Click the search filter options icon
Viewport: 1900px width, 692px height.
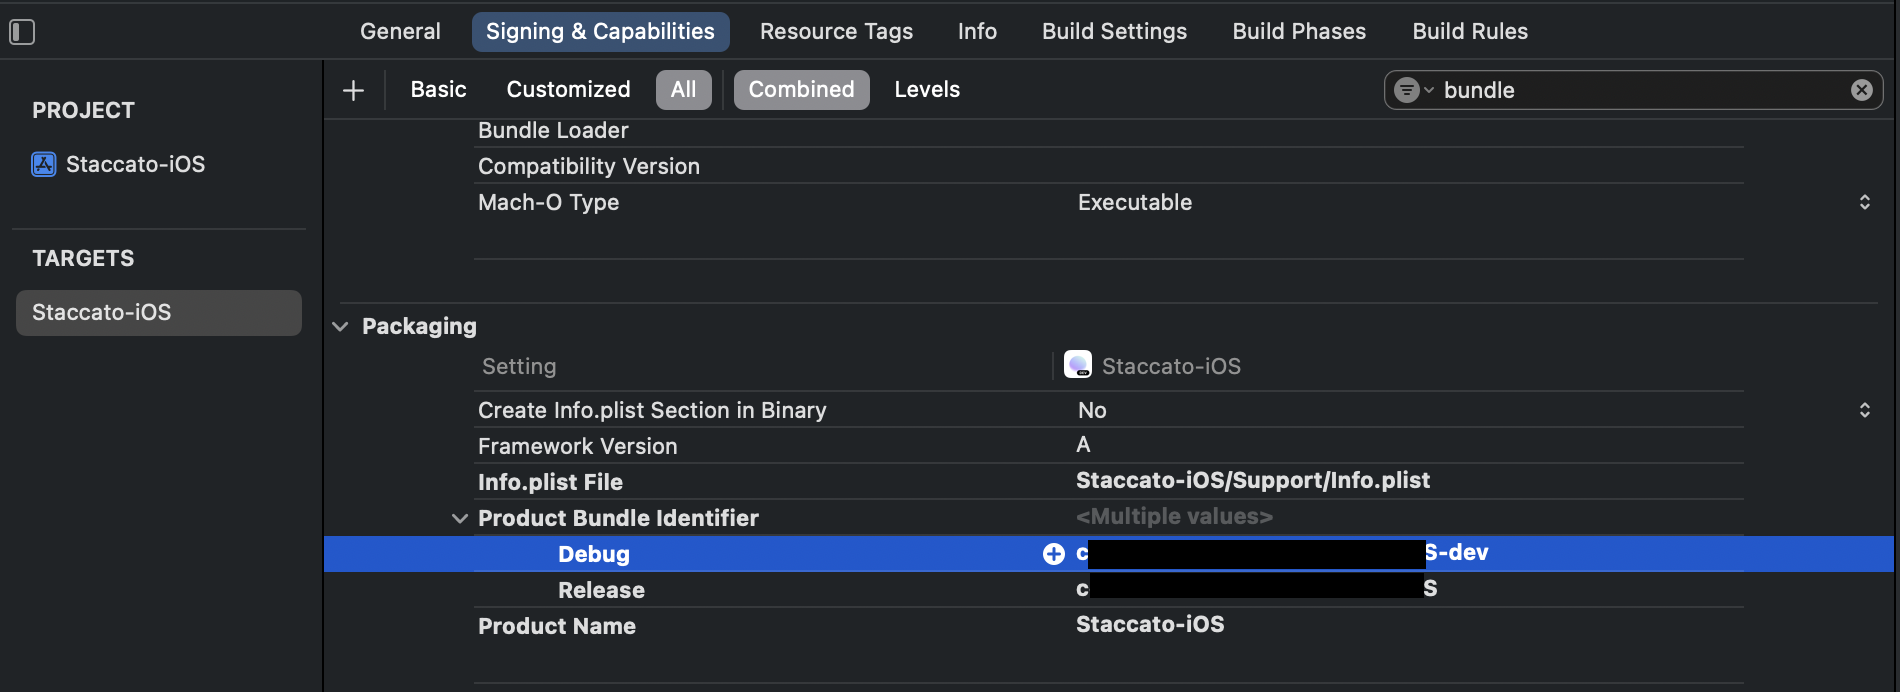pyautogui.click(x=1411, y=90)
